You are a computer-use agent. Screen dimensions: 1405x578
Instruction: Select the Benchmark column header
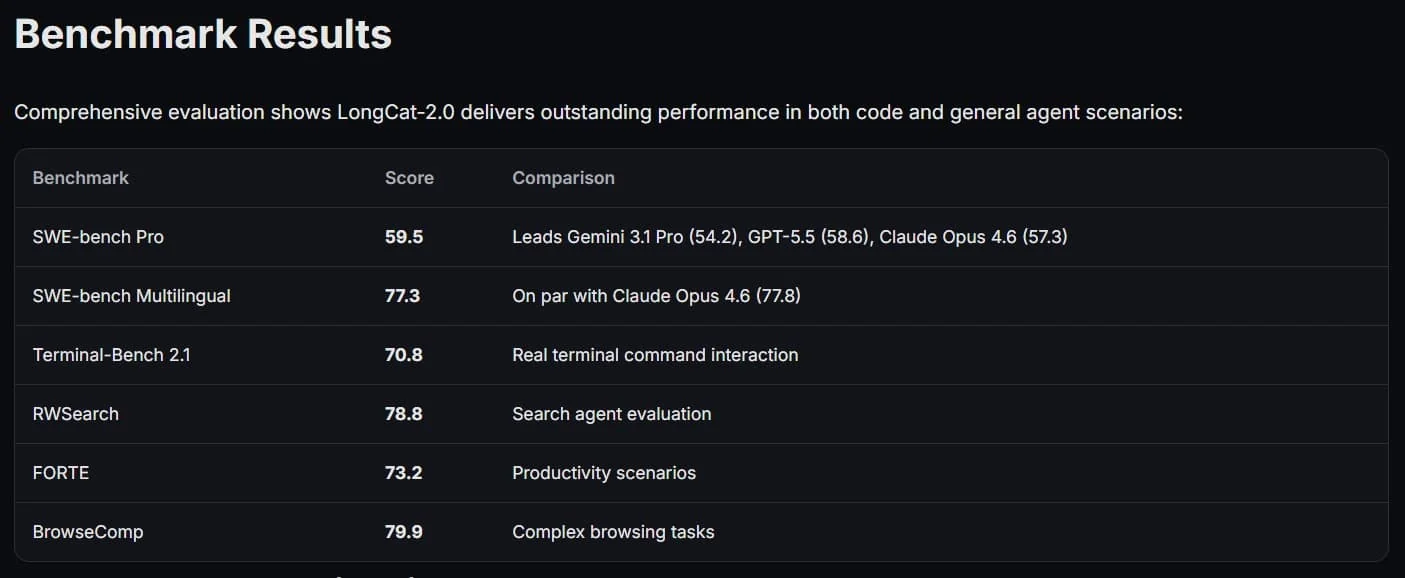[81, 178]
